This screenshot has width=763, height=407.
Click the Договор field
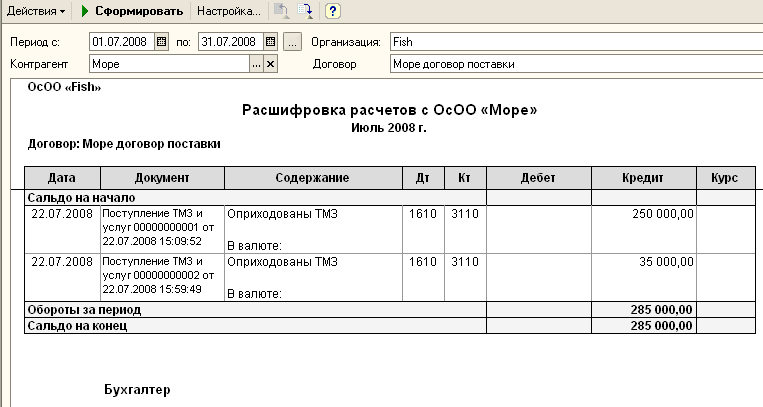(x=577, y=64)
